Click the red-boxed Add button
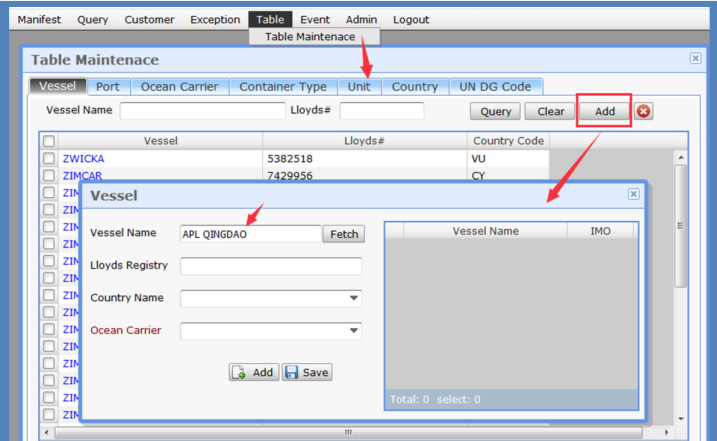 point(604,111)
